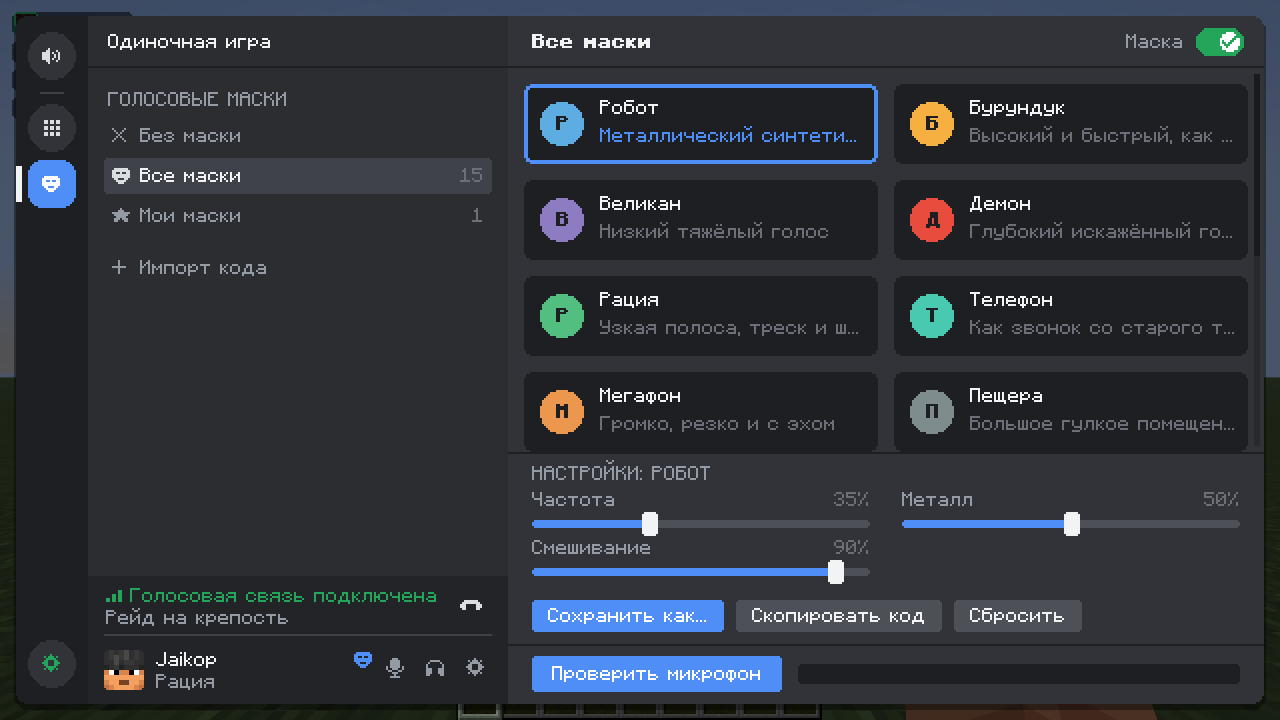Click the Робот mask description text

coord(728,136)
